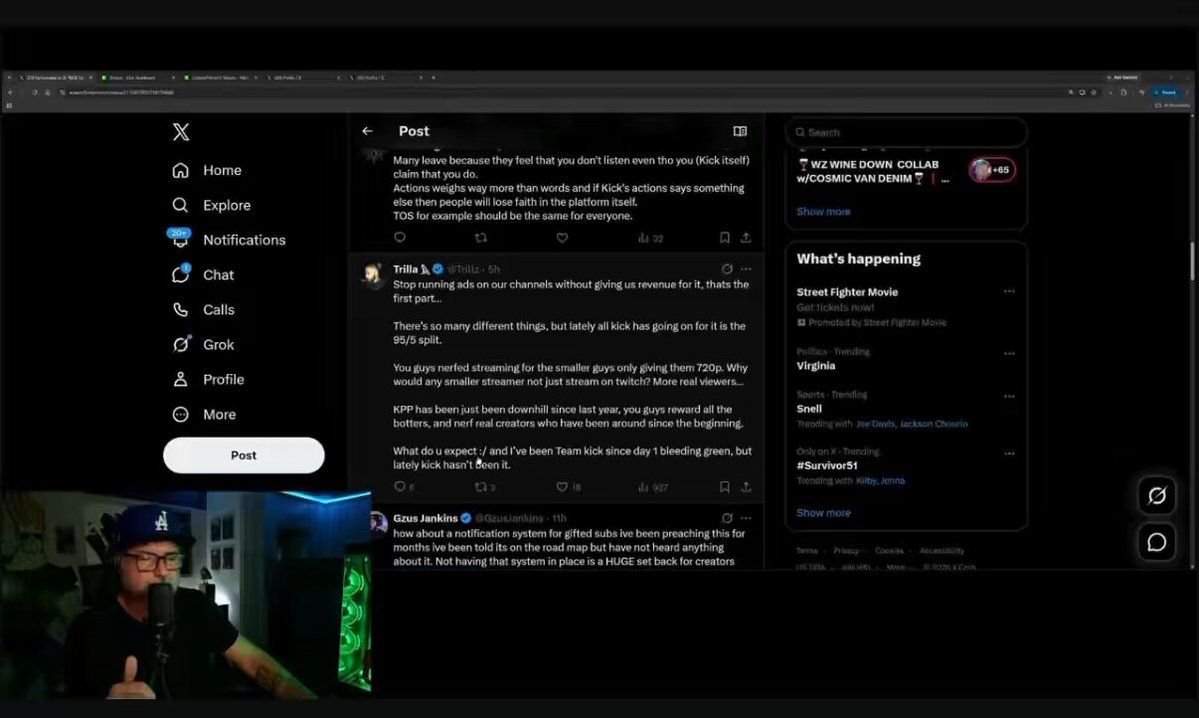The width and height of the screenshot is (1199, 718).
Task: Click the X logo in the sidebar
Action: 181,132
